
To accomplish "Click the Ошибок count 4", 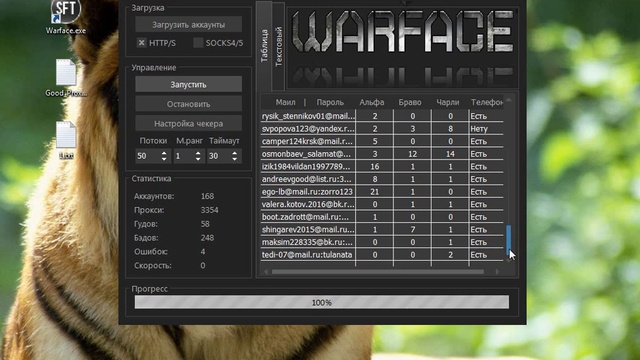I will [x=203, y=252].
